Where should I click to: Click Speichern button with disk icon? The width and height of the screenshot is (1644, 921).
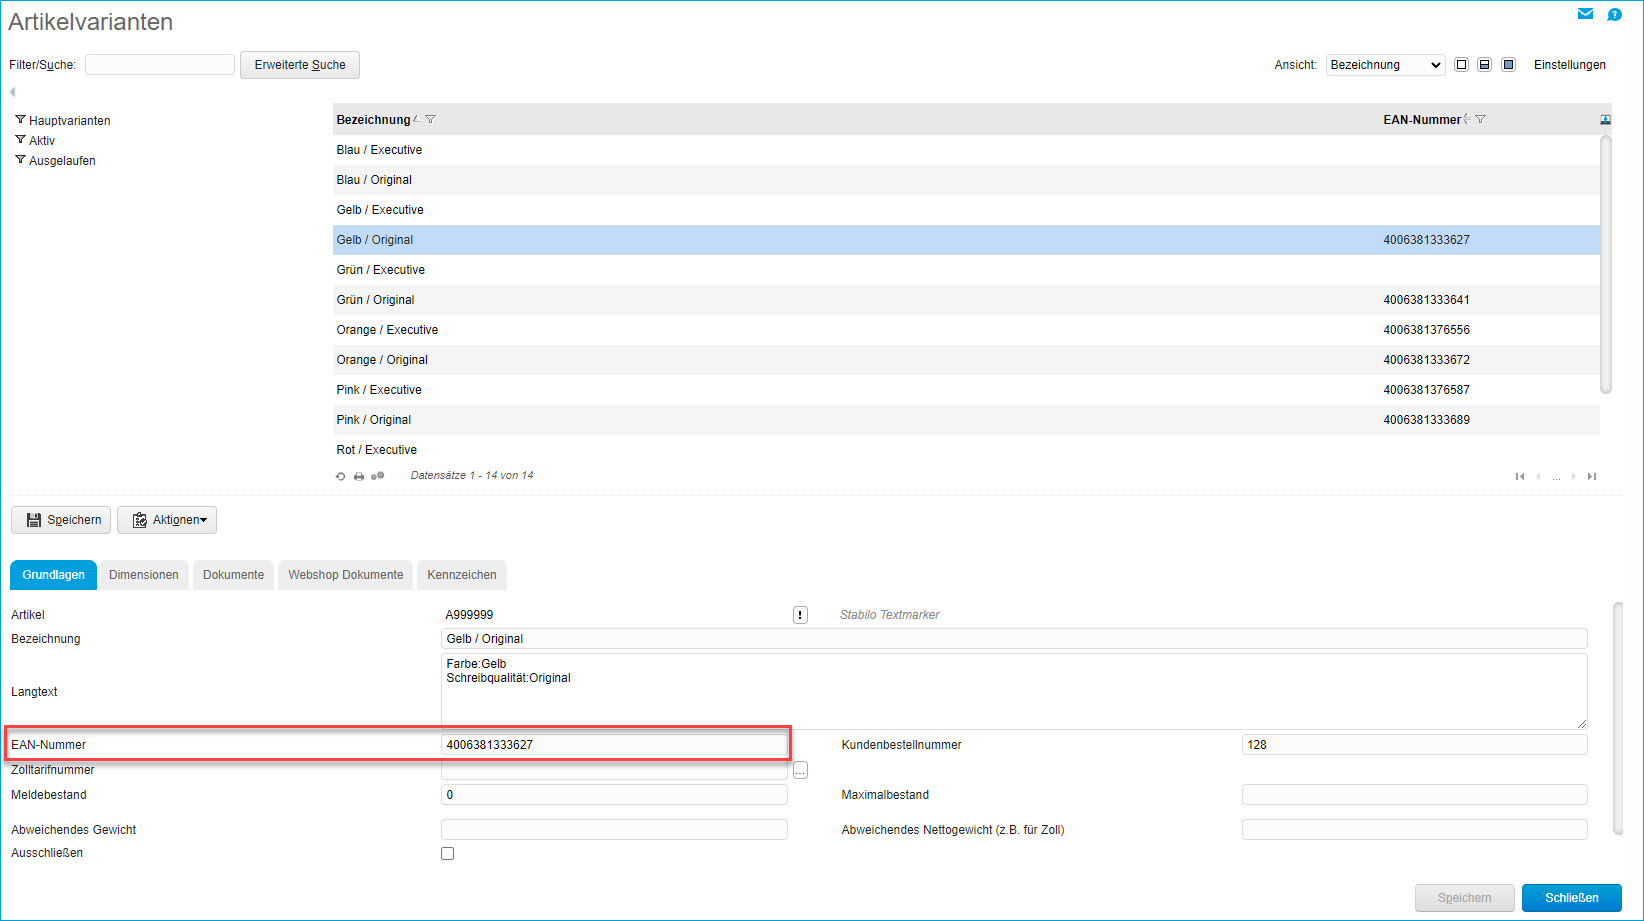pos(61,520)
